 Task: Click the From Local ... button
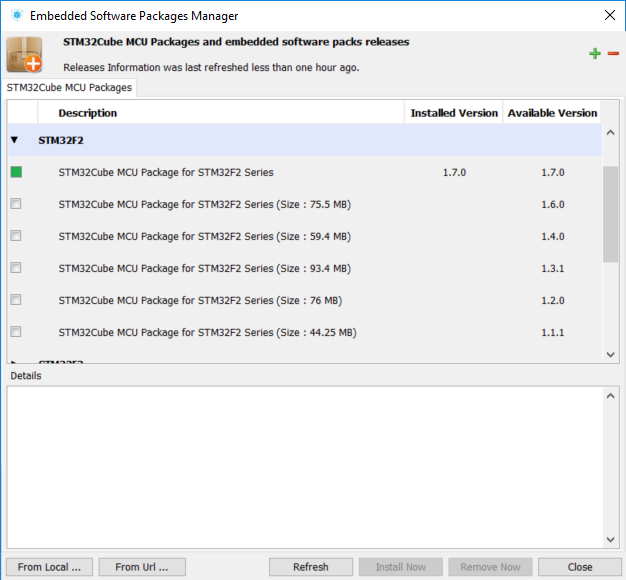pos(50,567)
